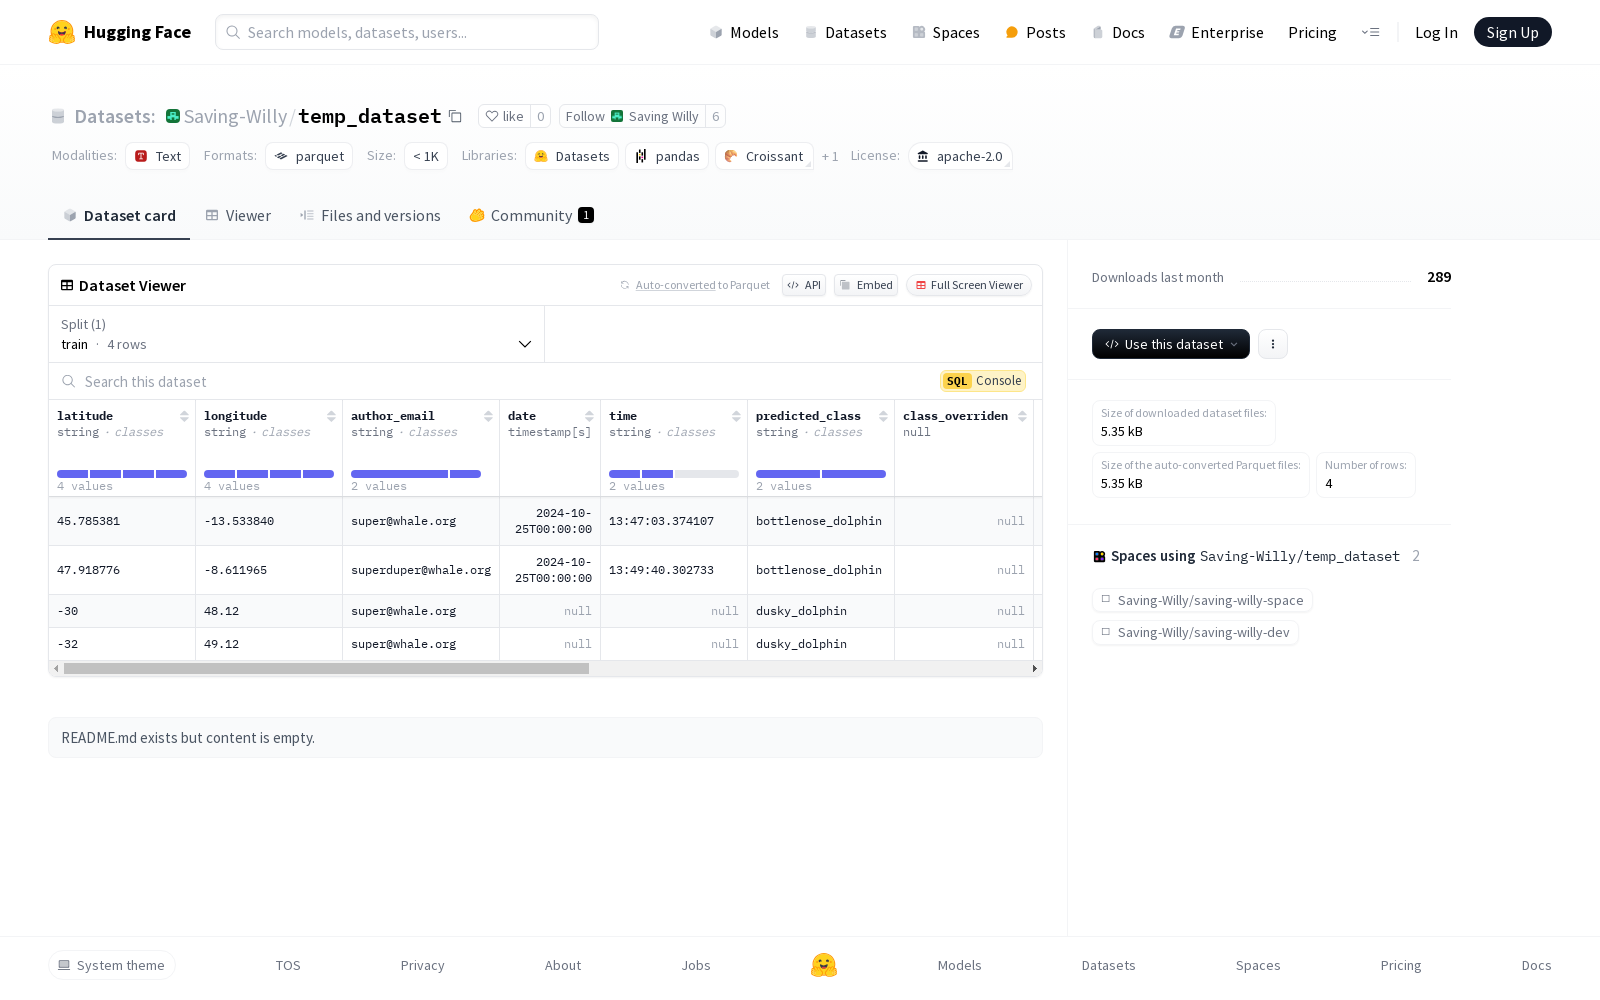Open the TOS footer link

click(x=288, y=965)
